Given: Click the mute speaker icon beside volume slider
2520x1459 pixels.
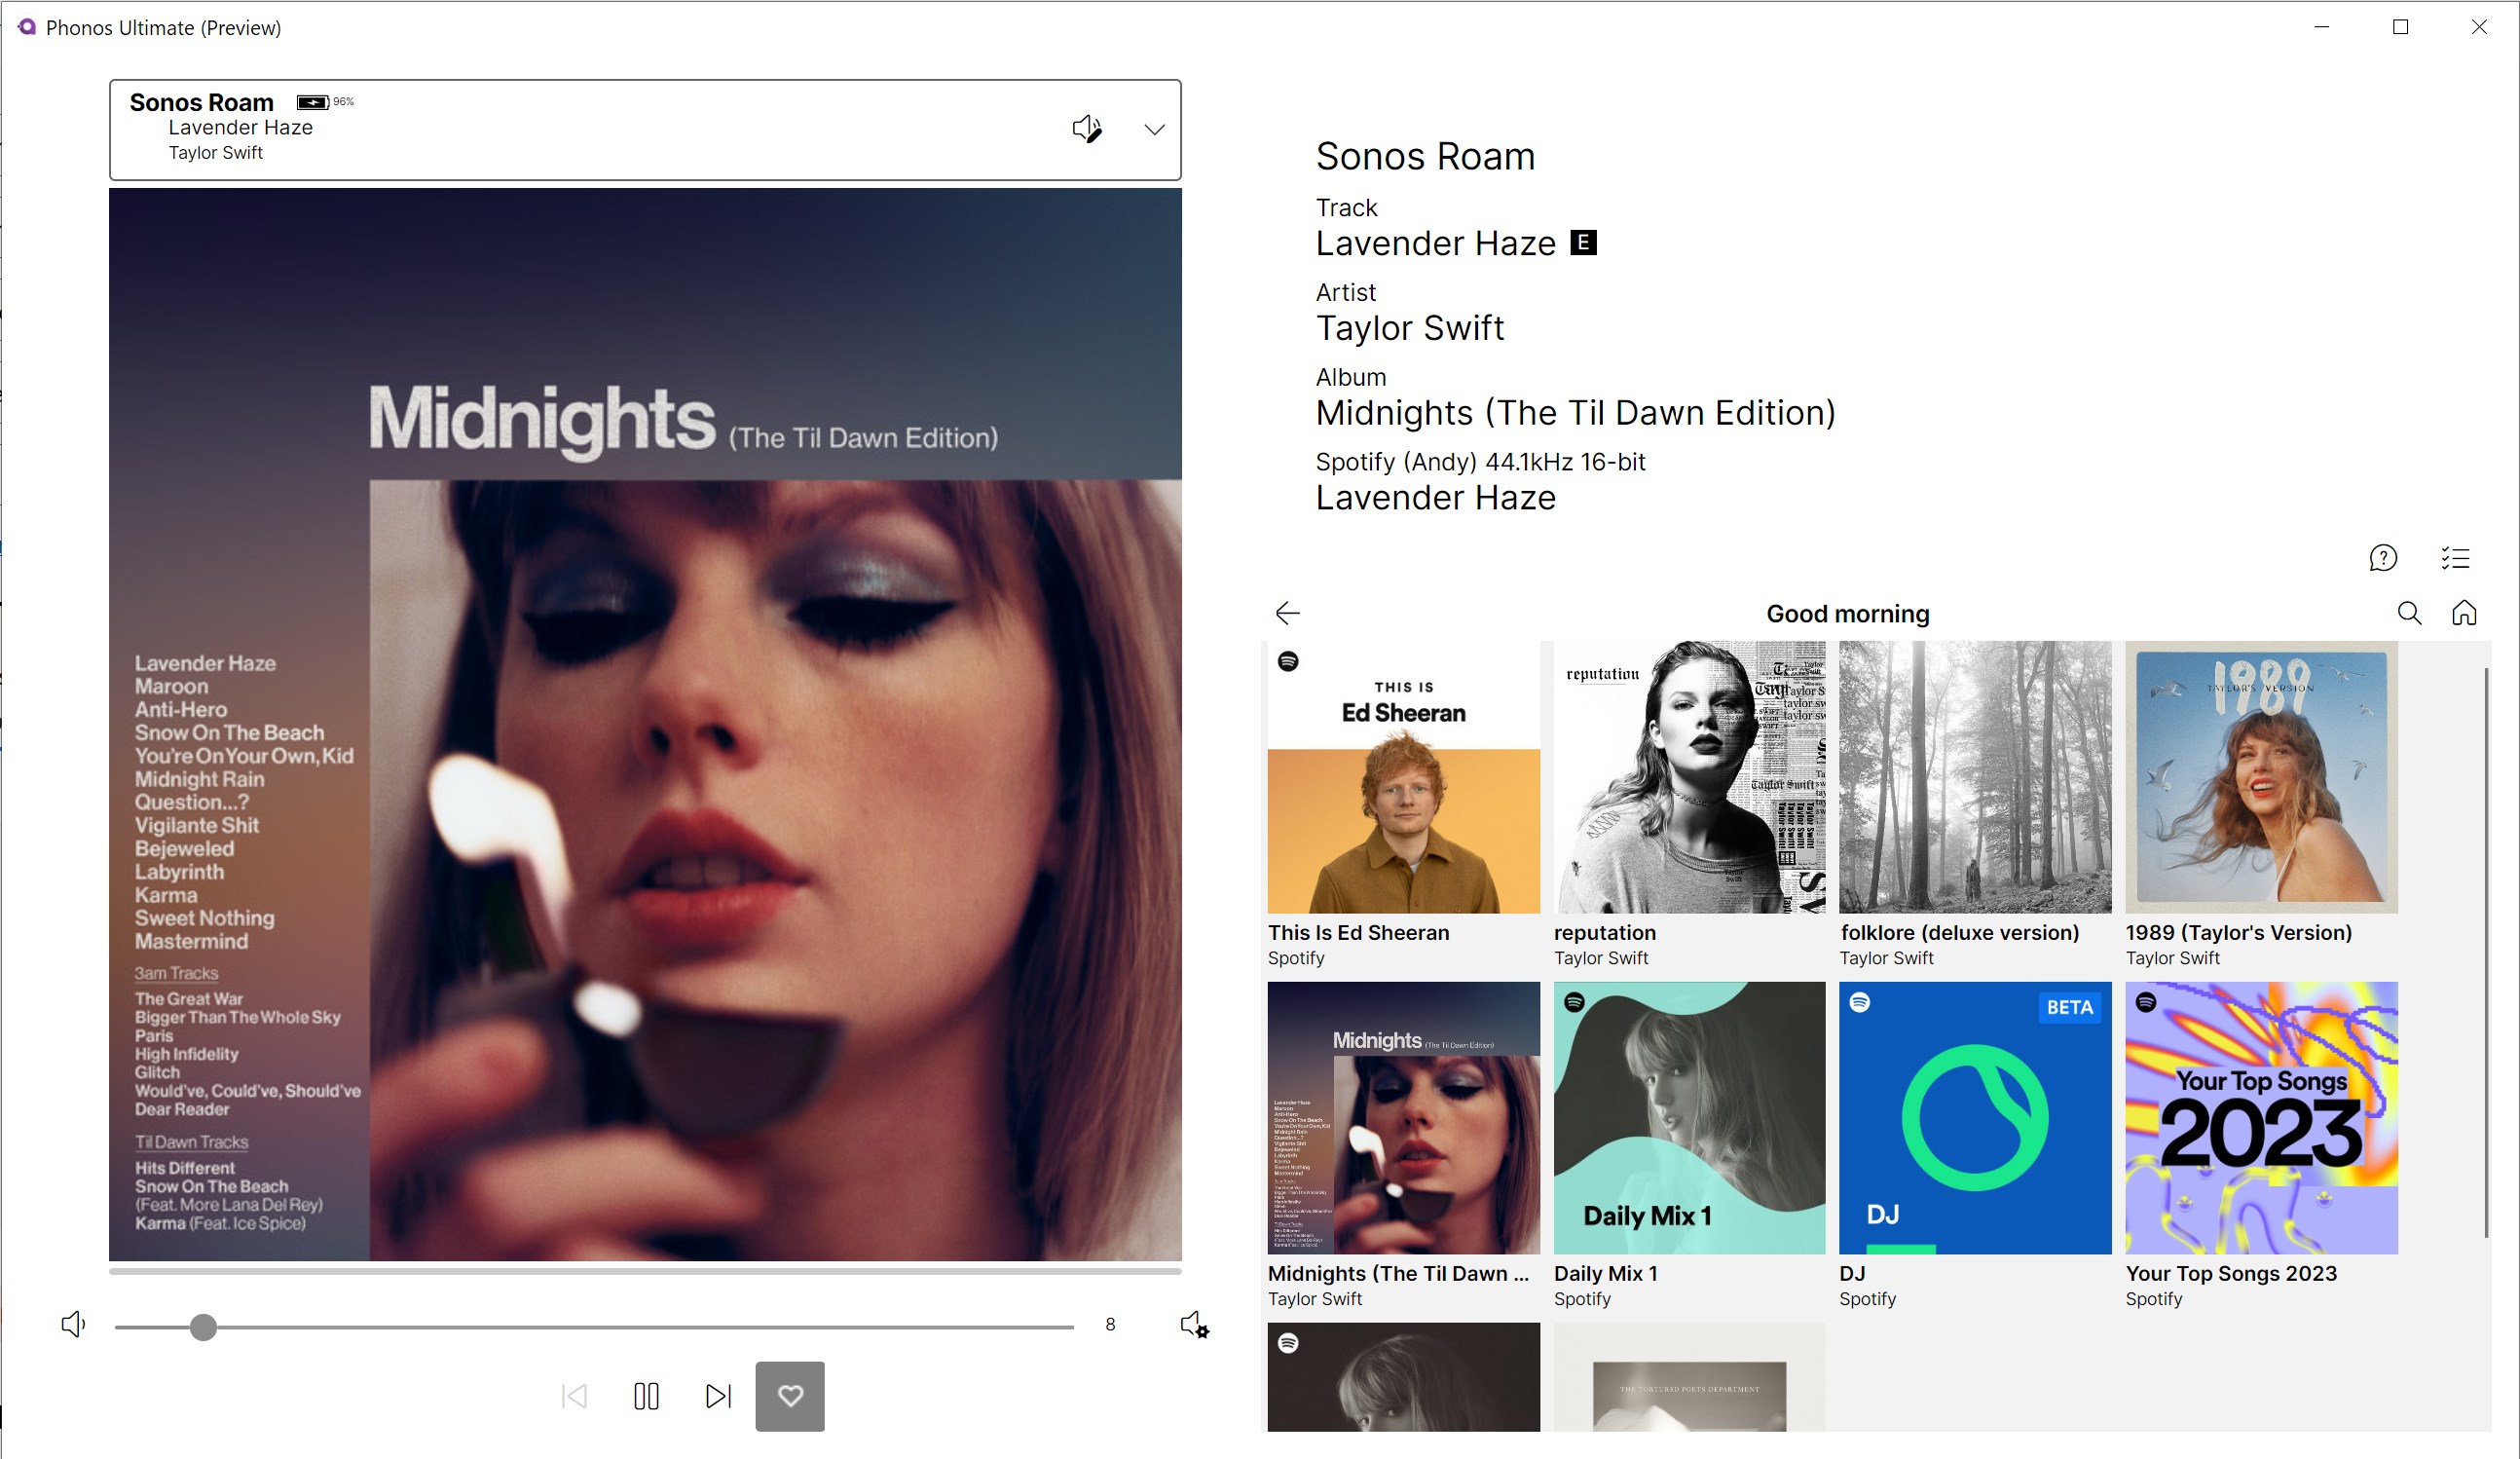Looking at the screenshot, I should click(73, 1325).
